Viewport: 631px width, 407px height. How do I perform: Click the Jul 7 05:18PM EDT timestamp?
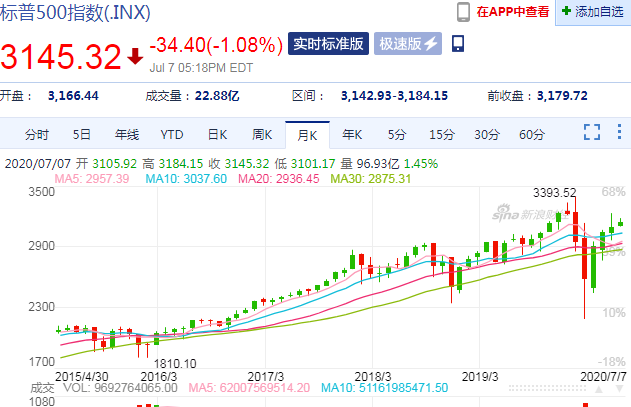(x=201, y=68)
